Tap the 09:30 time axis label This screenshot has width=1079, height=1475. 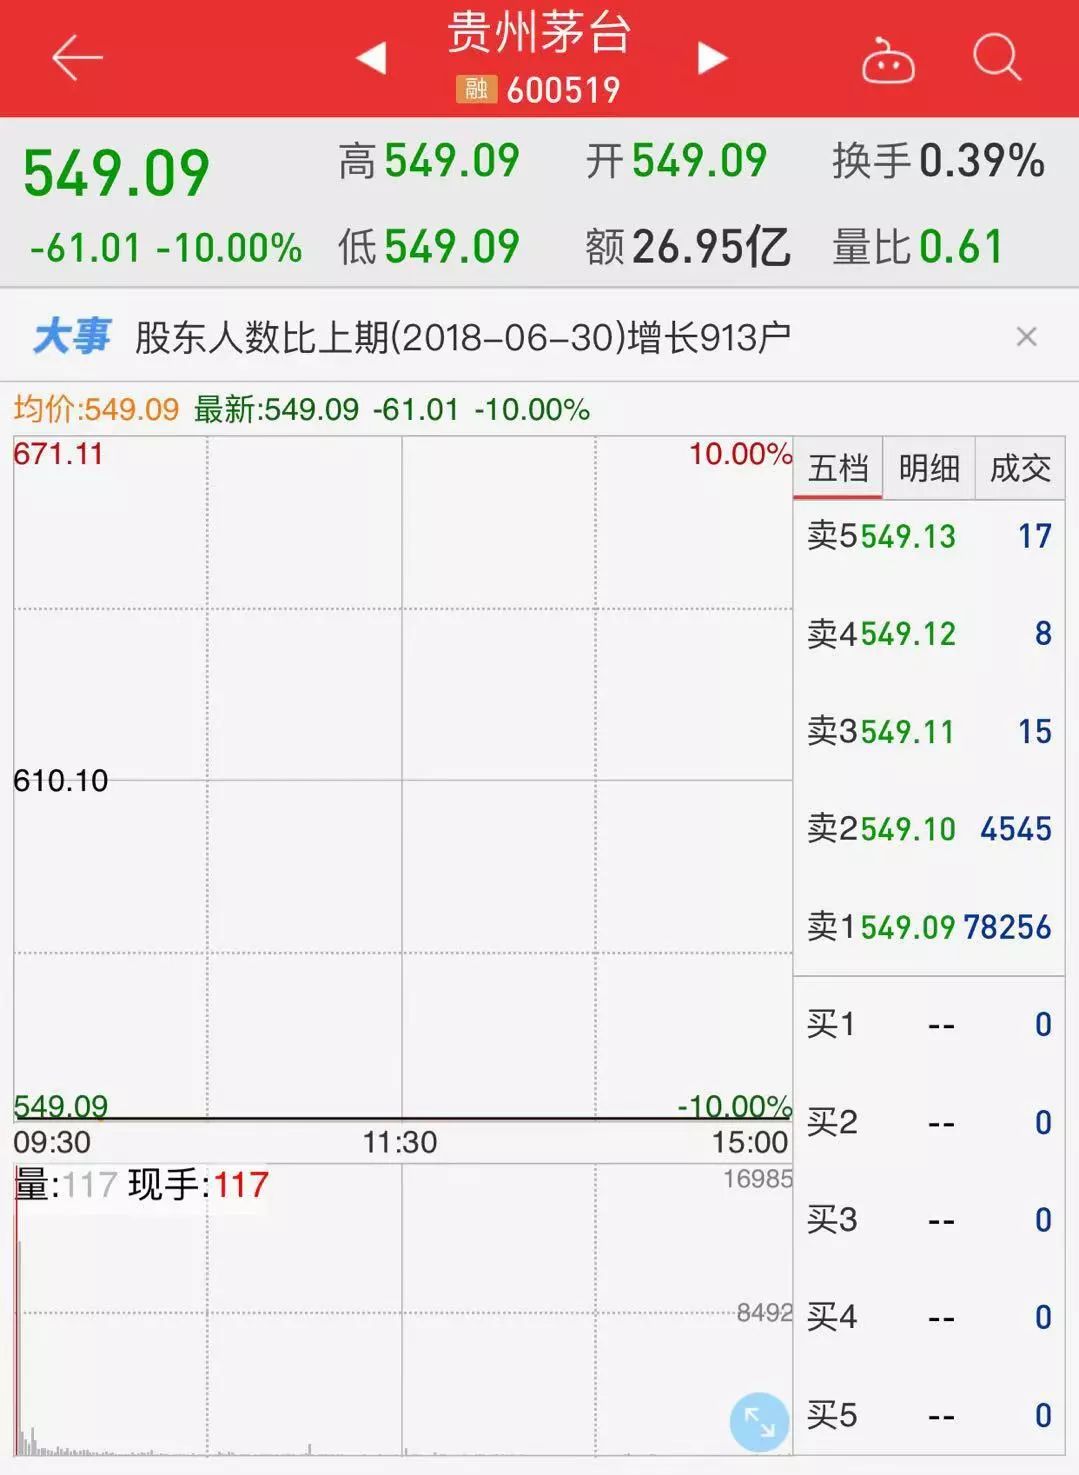click(52, 1142)
